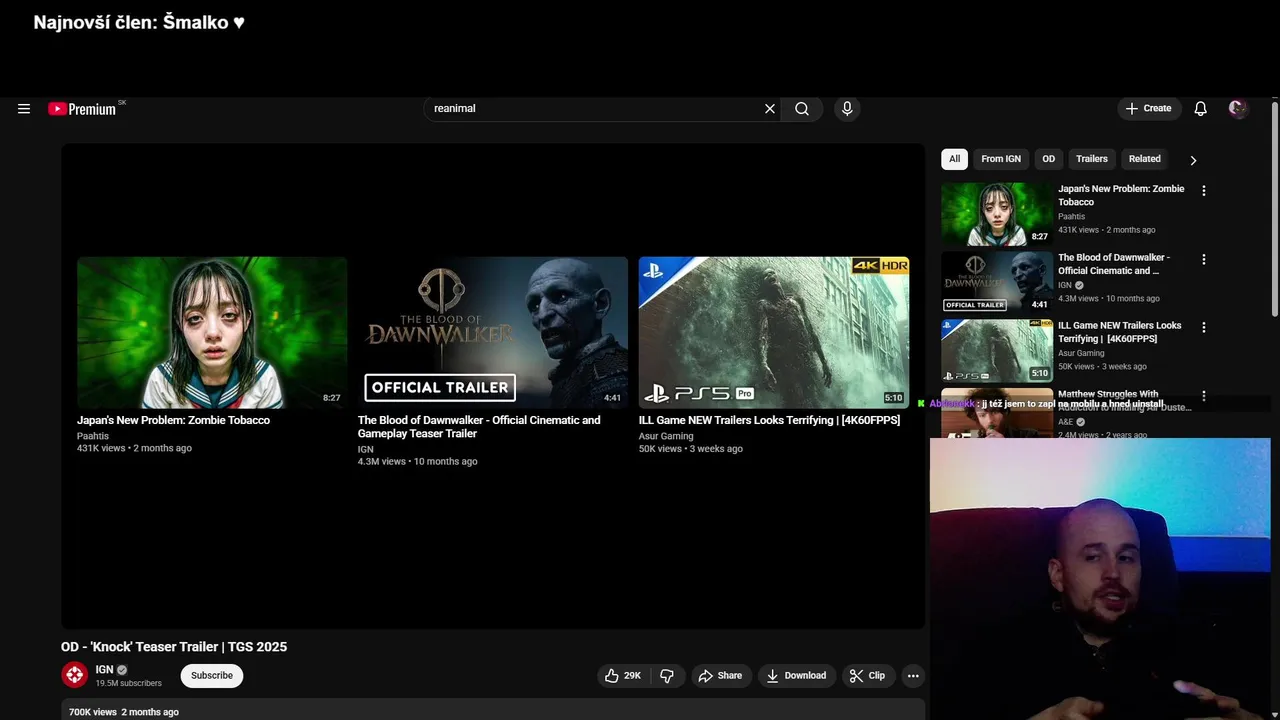Viewport: 1280px width, 720px height.
Task: Open options for sidebar Blood of Dawnwalker video
Action: (x=1204, y=259)
